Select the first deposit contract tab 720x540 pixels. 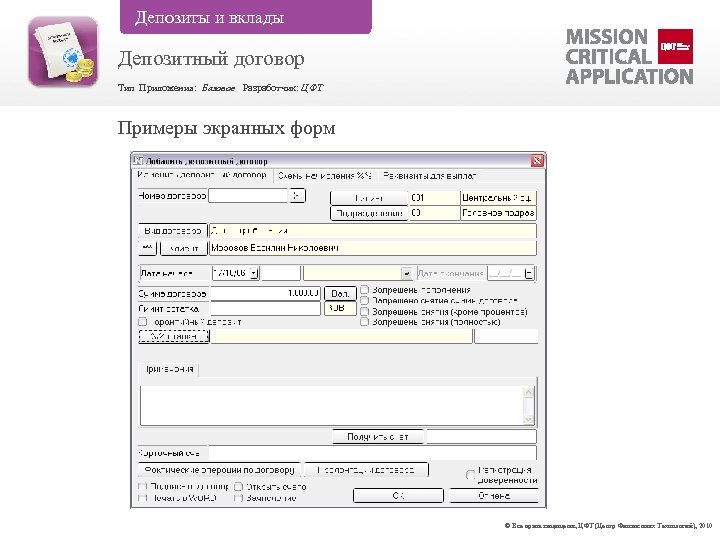click(x=202, y=175)
